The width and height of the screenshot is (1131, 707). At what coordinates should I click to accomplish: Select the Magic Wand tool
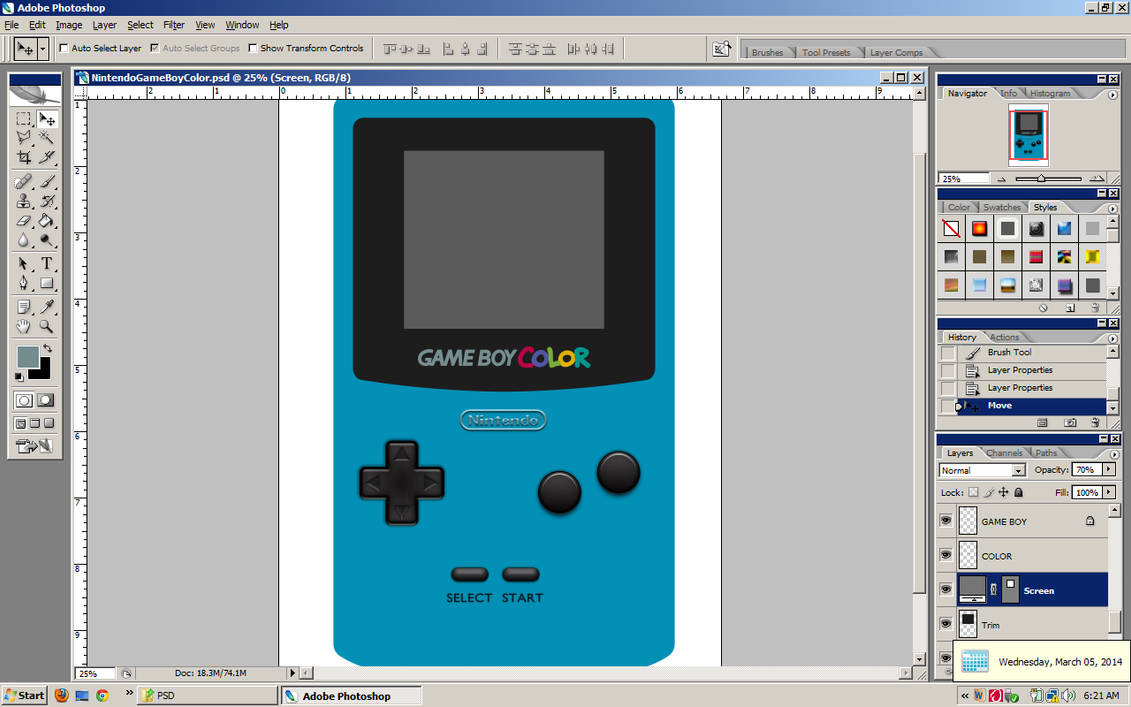tap(47, 137)
